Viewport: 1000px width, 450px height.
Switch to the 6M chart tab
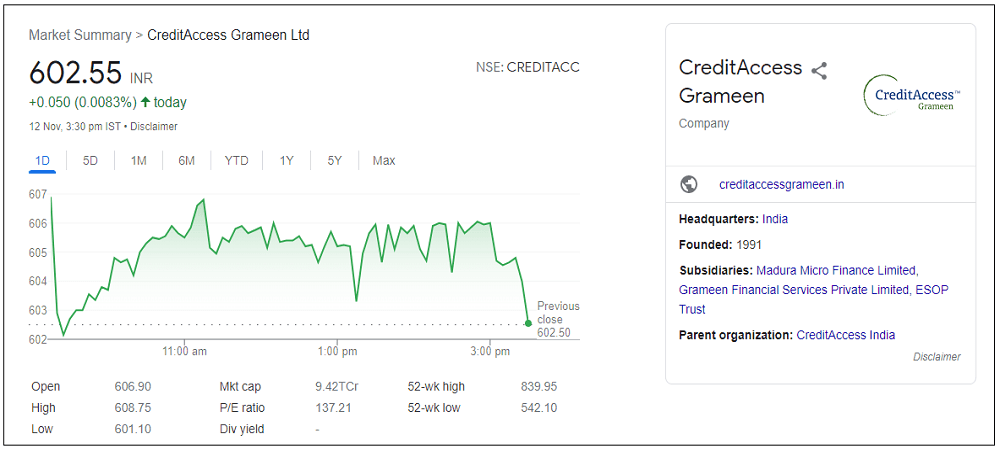pos(186,161)
